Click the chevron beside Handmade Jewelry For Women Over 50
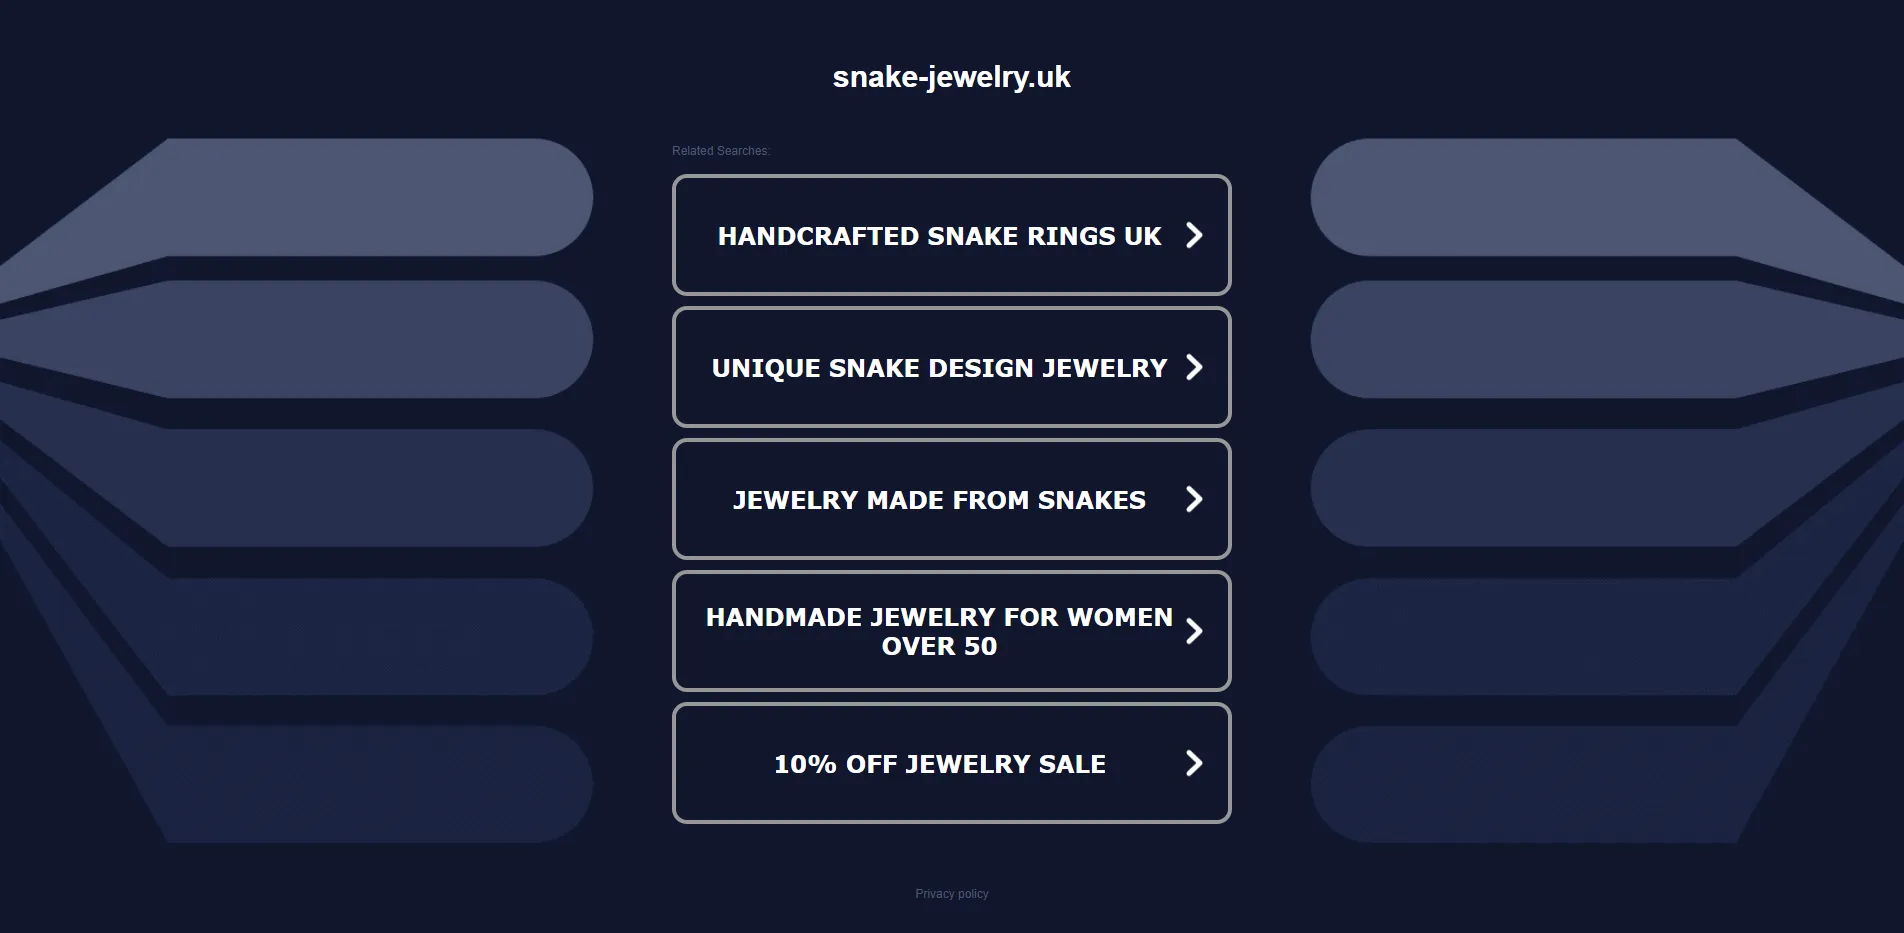This screenshot has height=933, width=1904. pyautogui.click(x=1193, y=631)
